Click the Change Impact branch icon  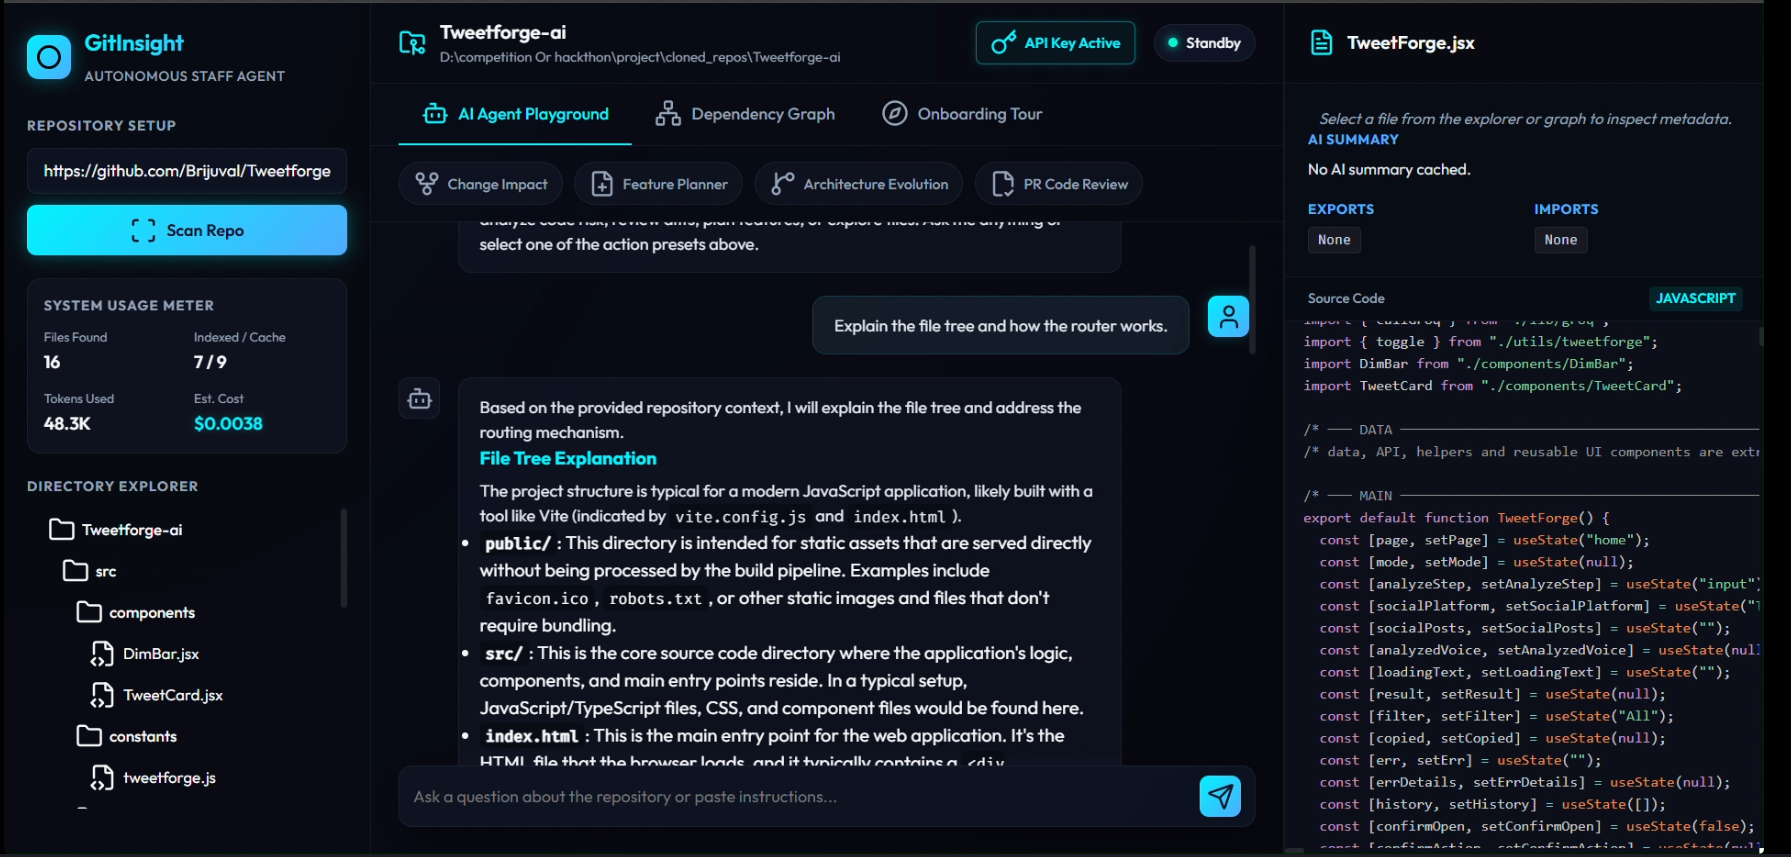pos(427,184)
